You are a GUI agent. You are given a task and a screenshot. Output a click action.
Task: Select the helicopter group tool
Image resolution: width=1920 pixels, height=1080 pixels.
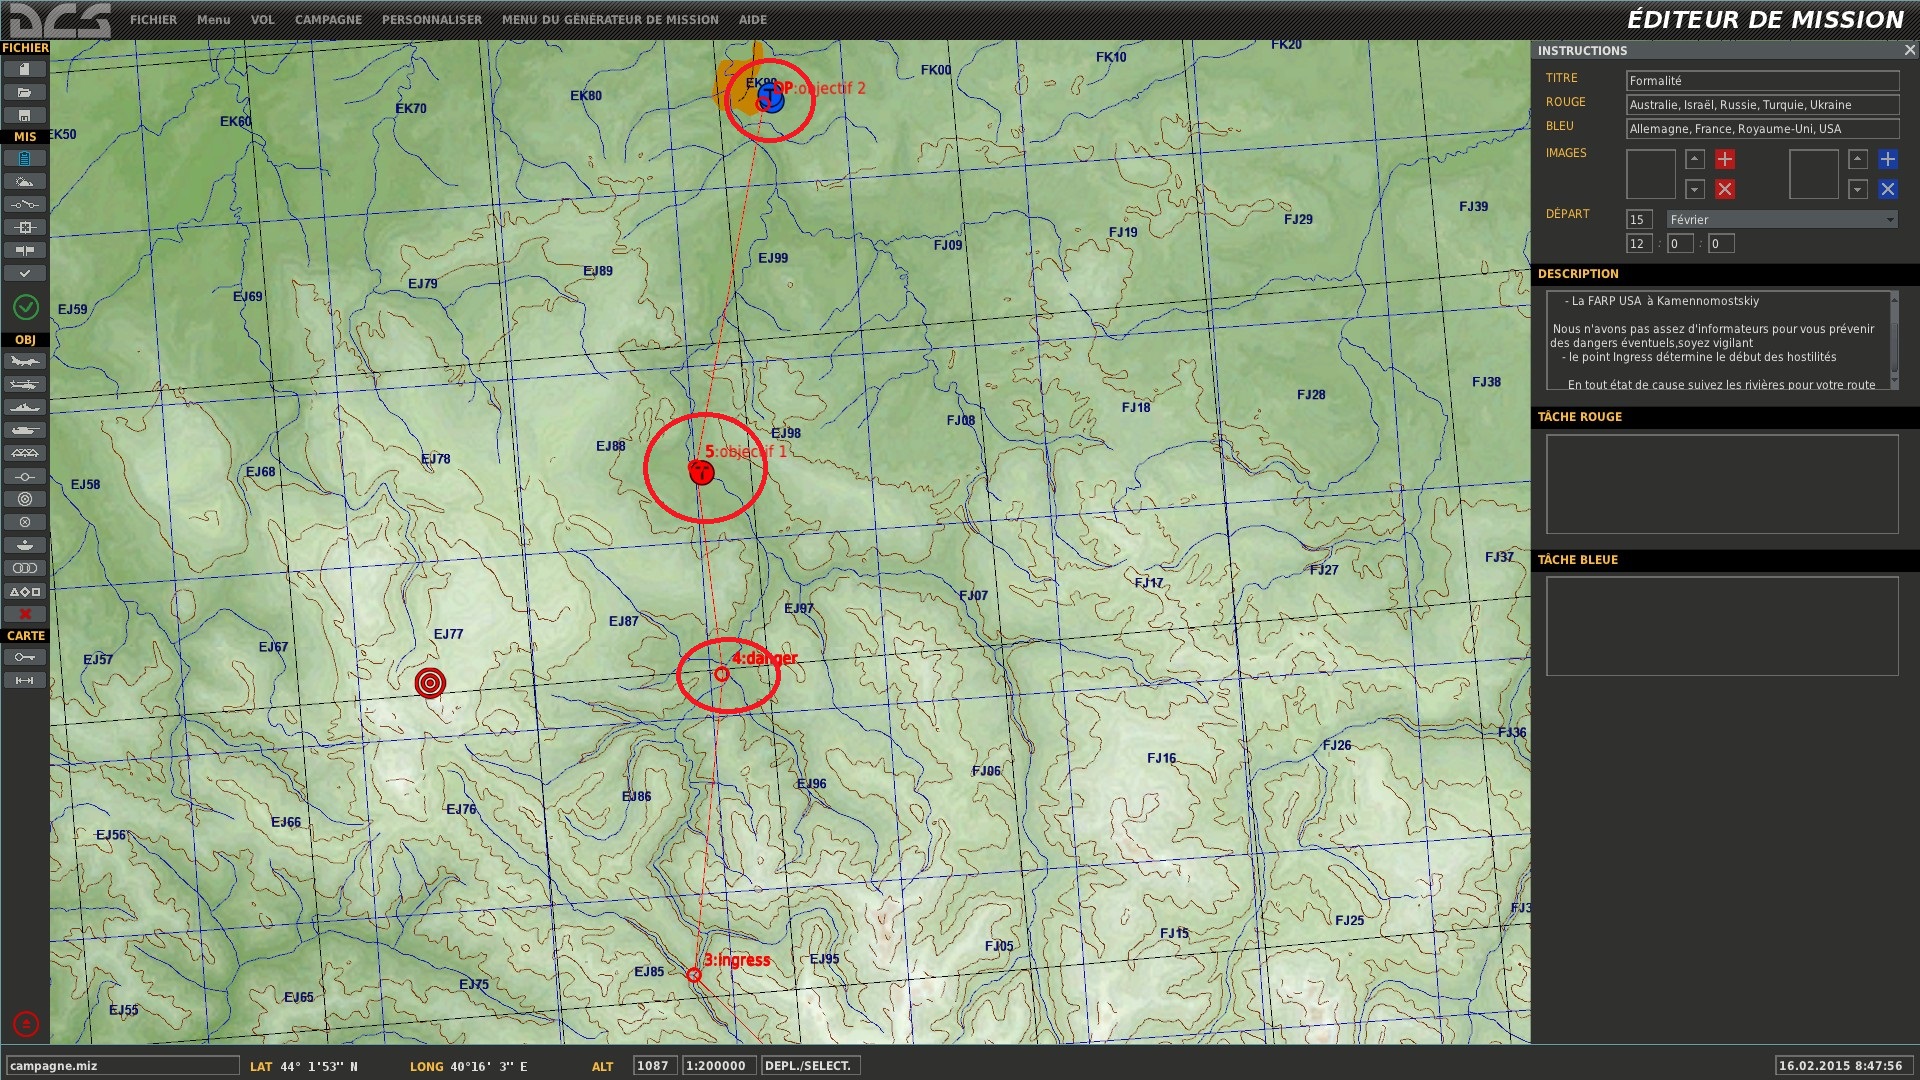pyautogui.click(x=25, y=384)
